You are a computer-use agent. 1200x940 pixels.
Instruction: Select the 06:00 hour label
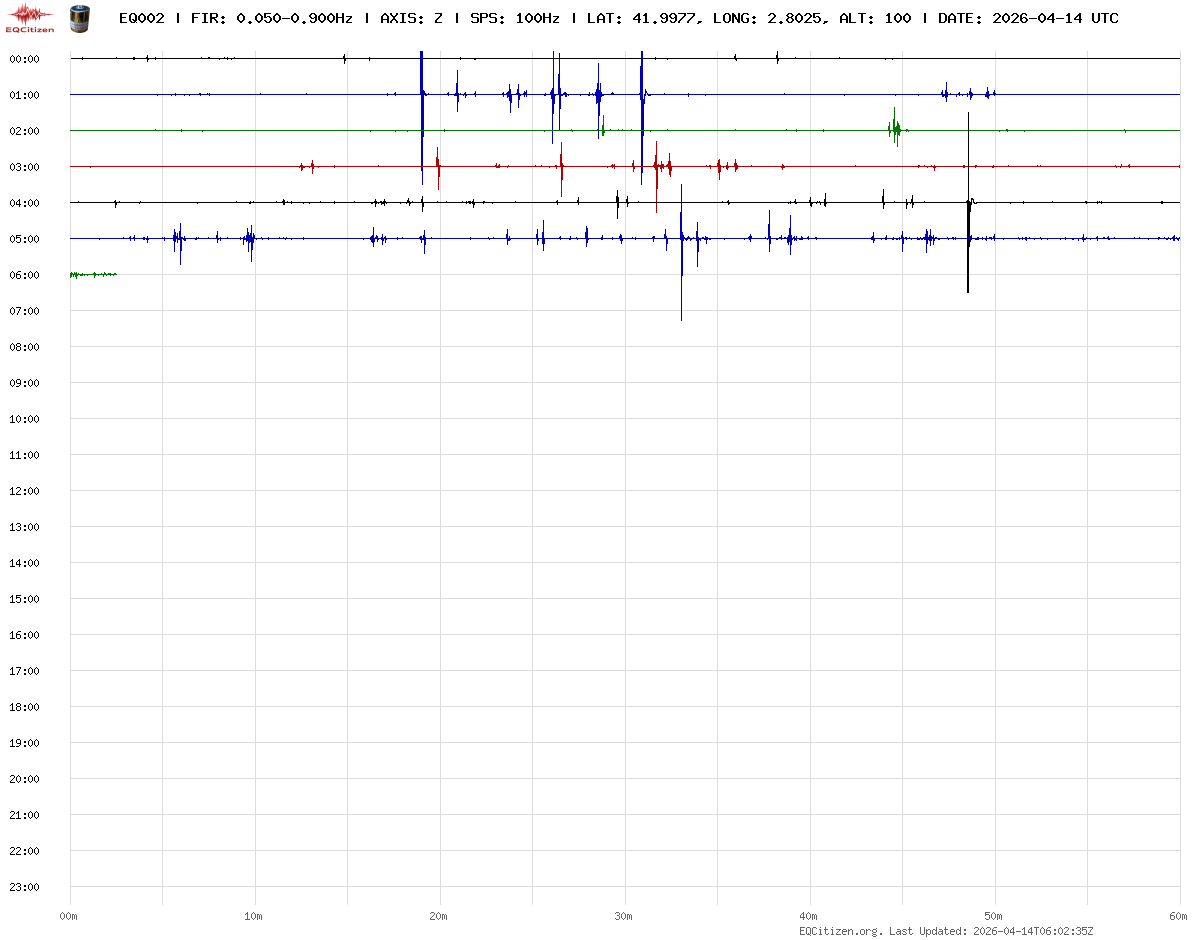tap(24, 275)
